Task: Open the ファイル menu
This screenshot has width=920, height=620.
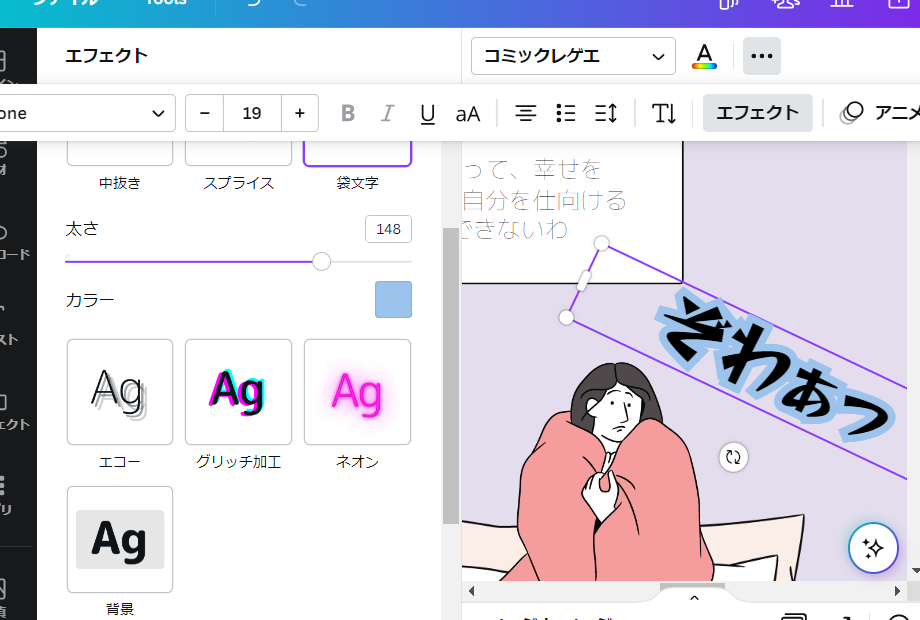Action: pos(66,3)
